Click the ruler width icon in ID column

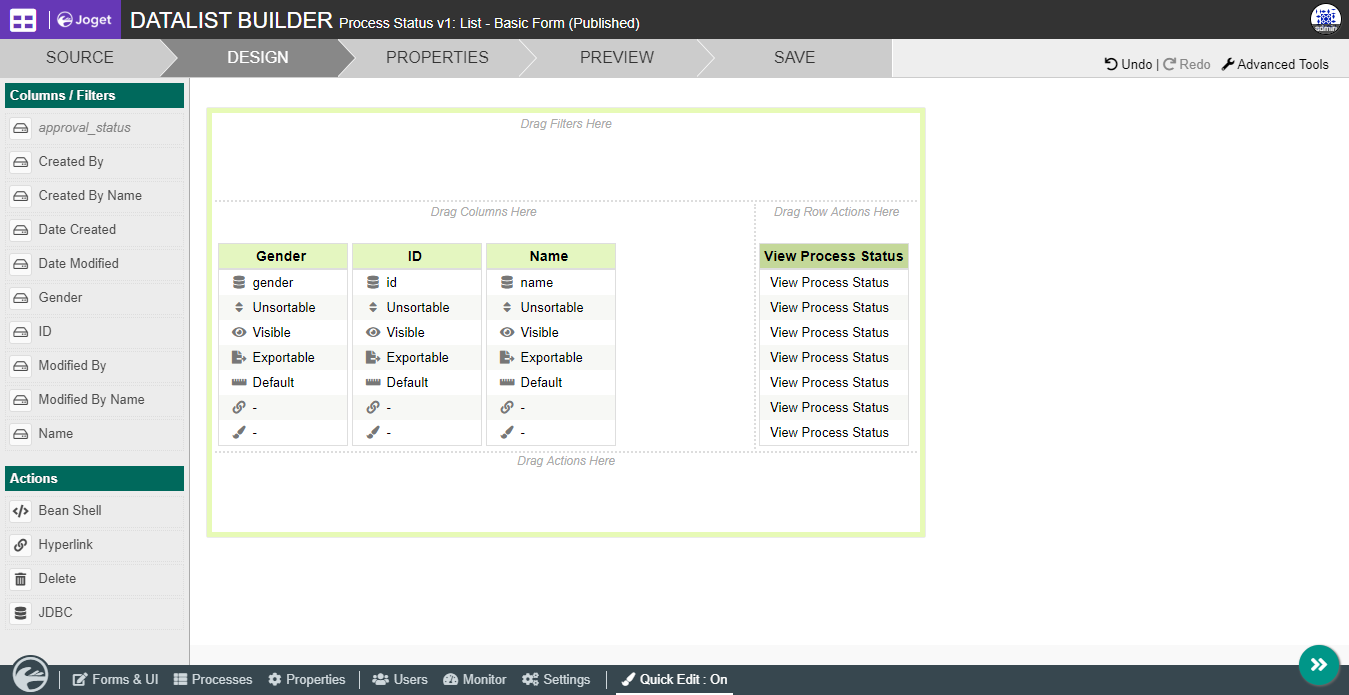click(373, 383)
